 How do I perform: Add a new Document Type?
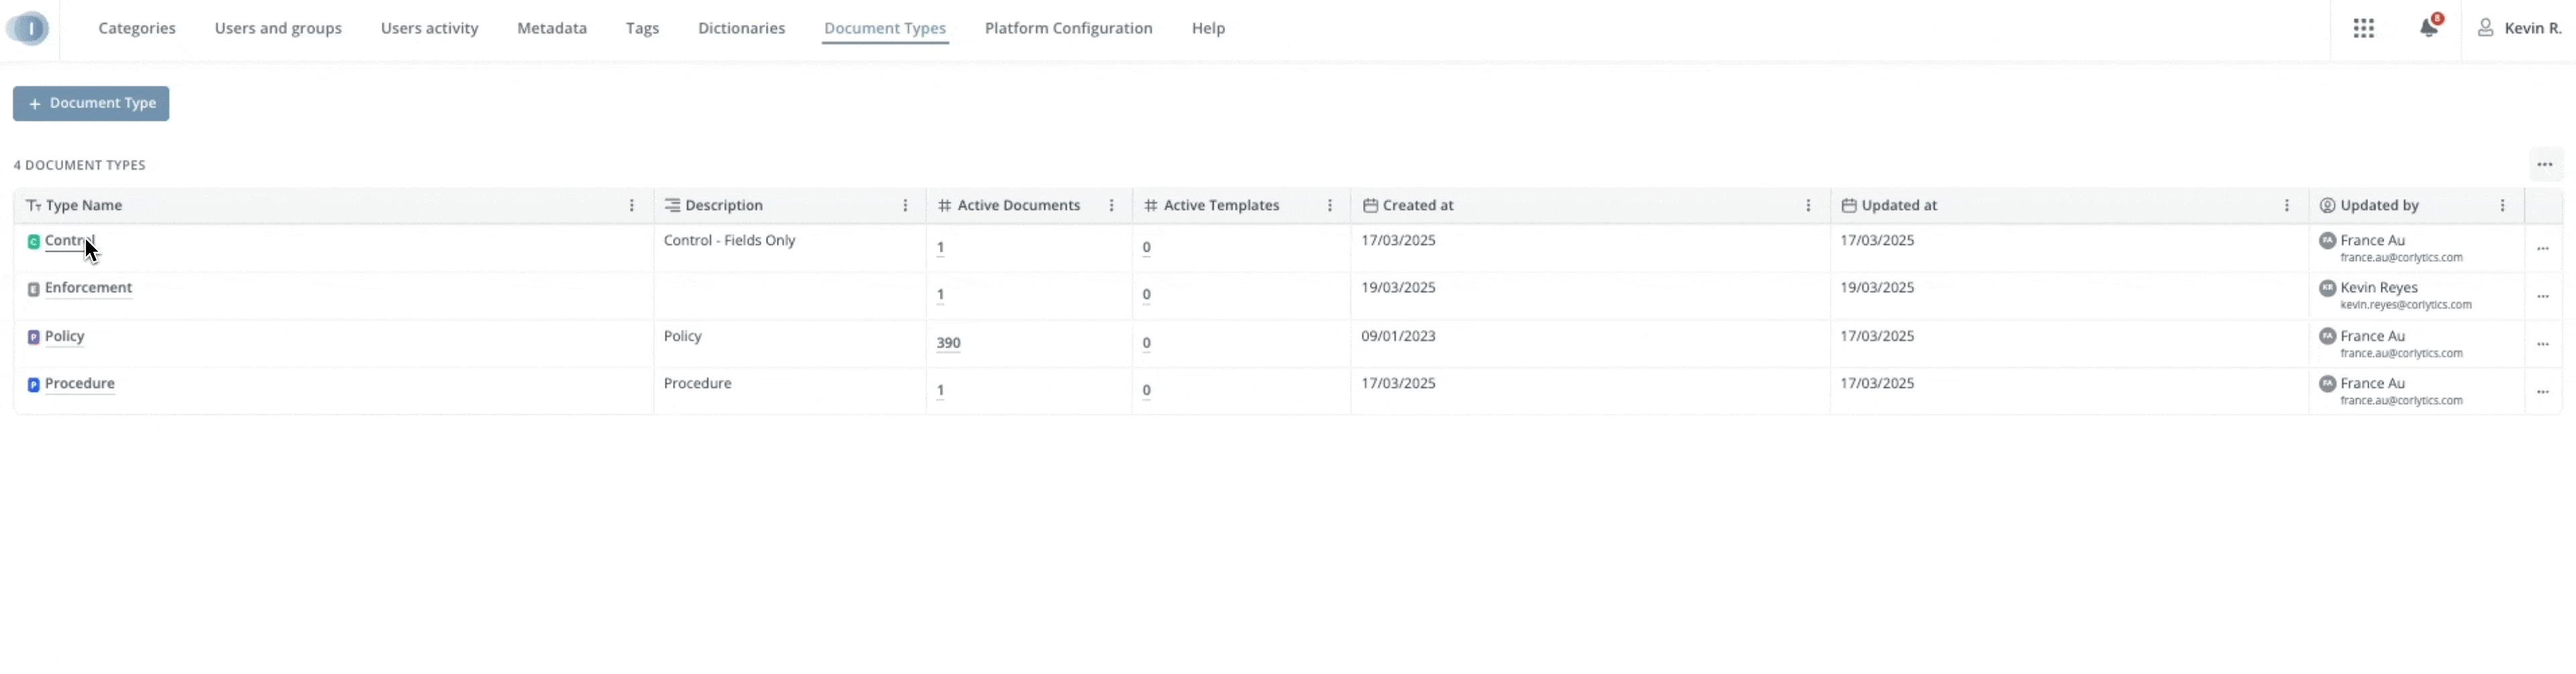(x=91, y=103)
